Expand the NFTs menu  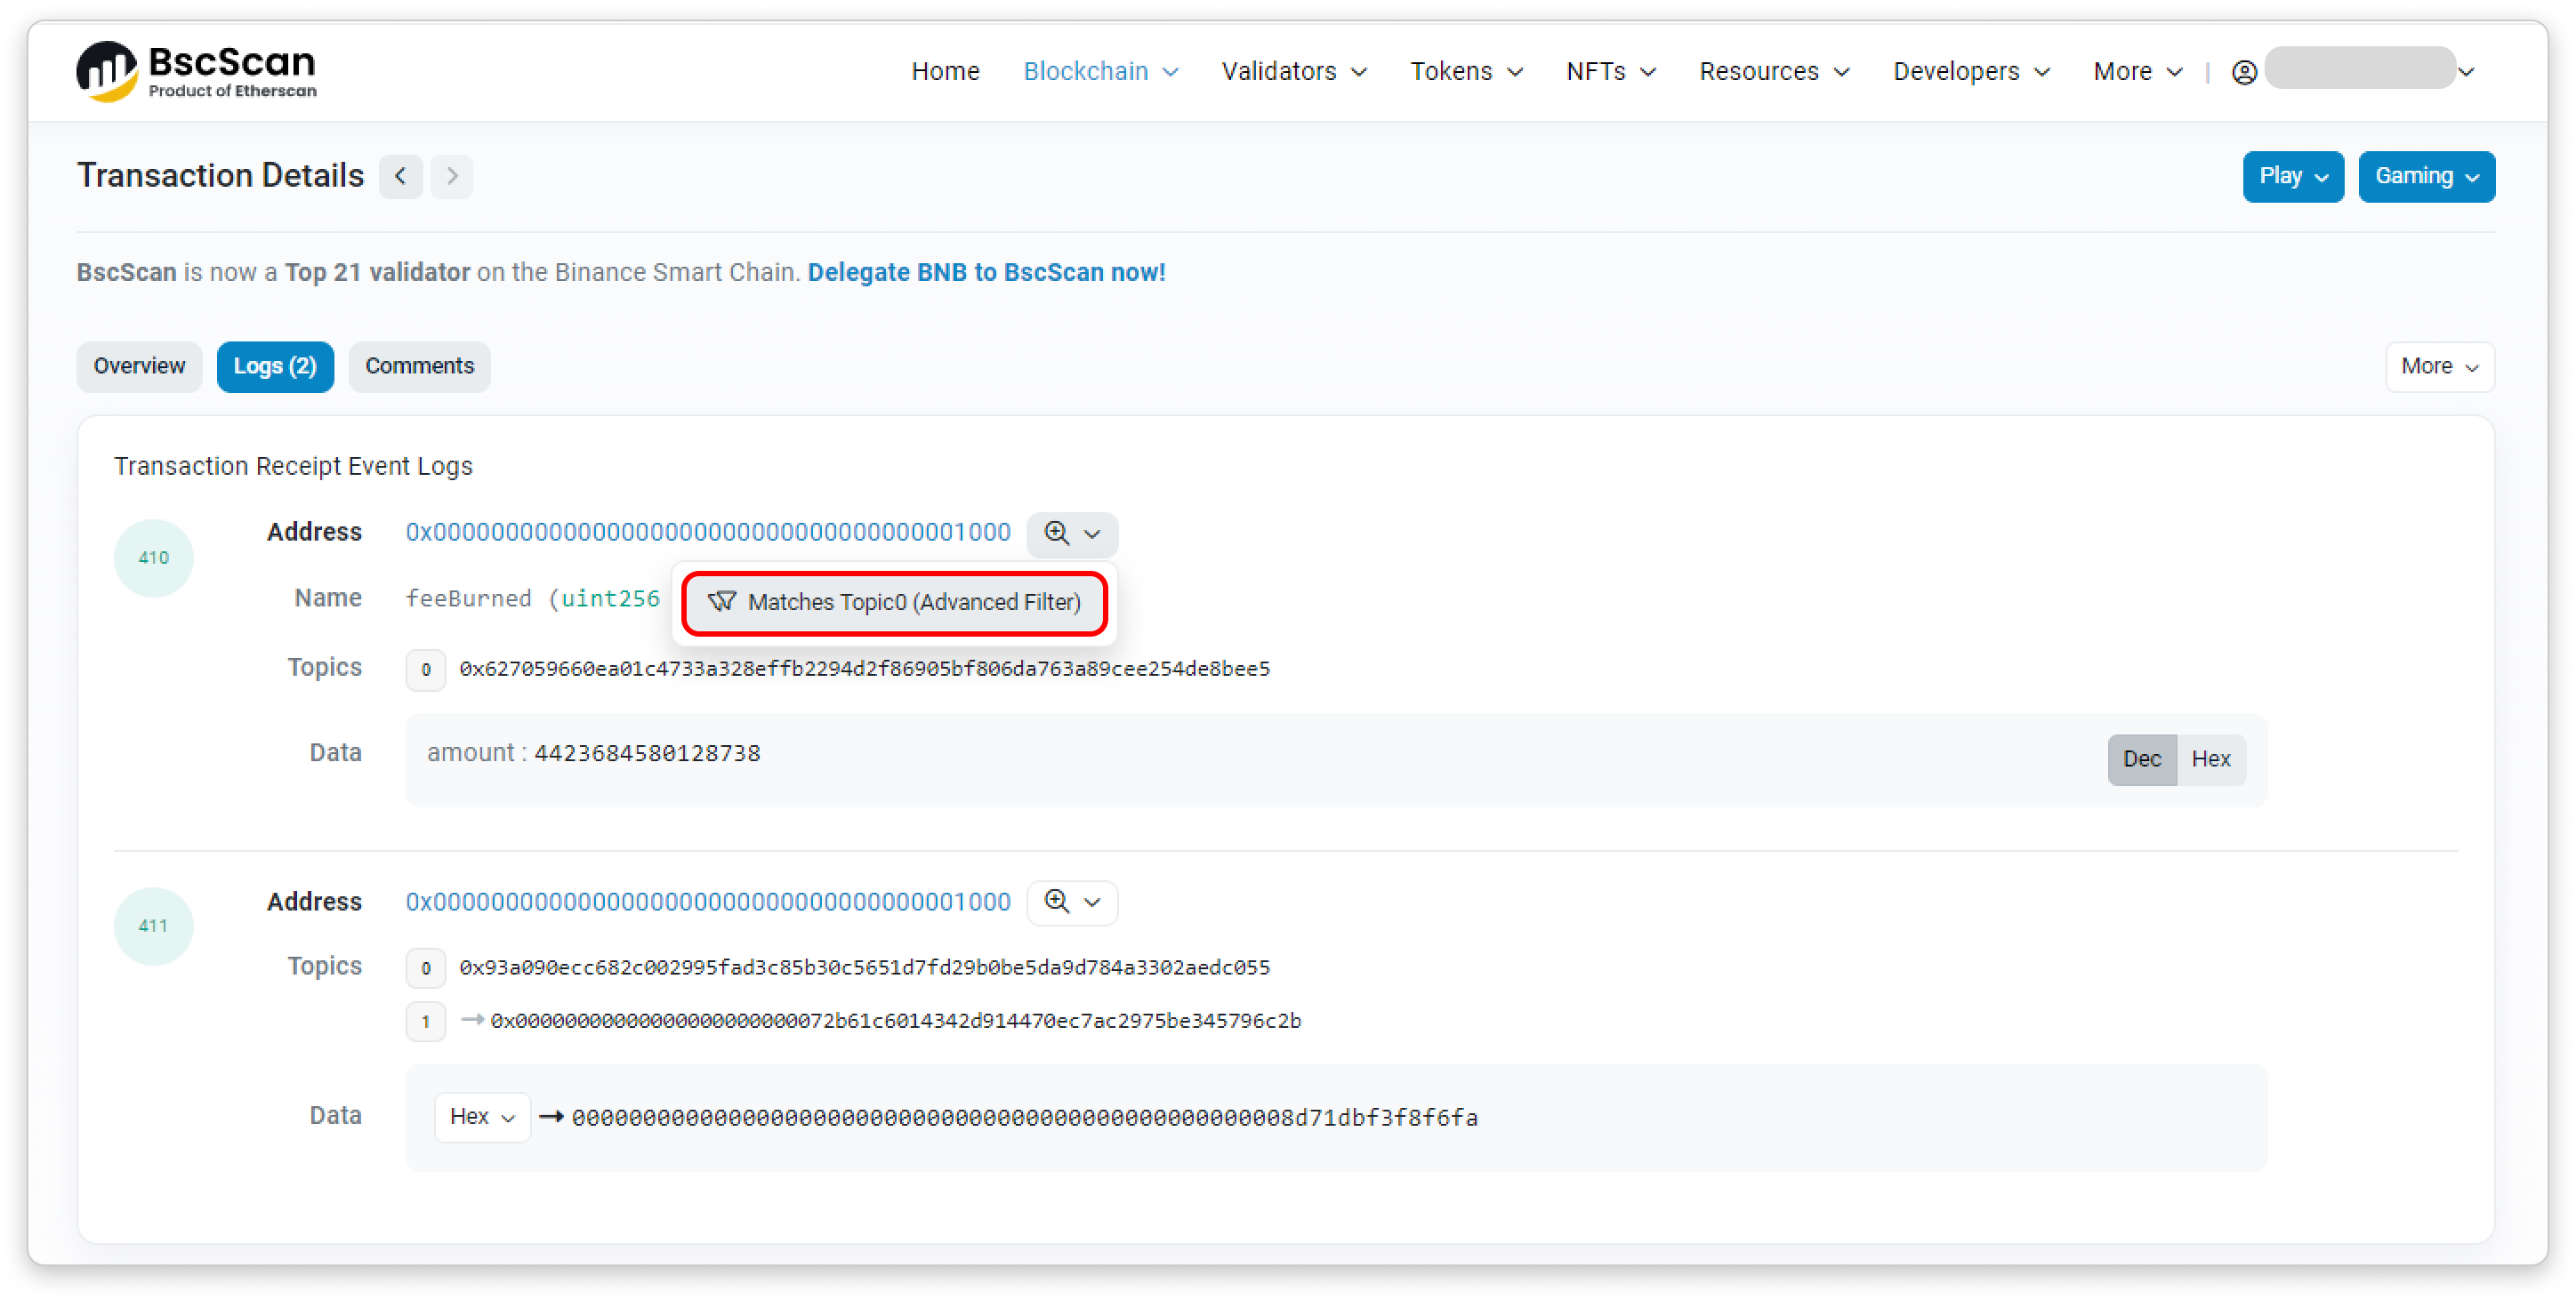pyautogui.click(x=1610, y=72)
